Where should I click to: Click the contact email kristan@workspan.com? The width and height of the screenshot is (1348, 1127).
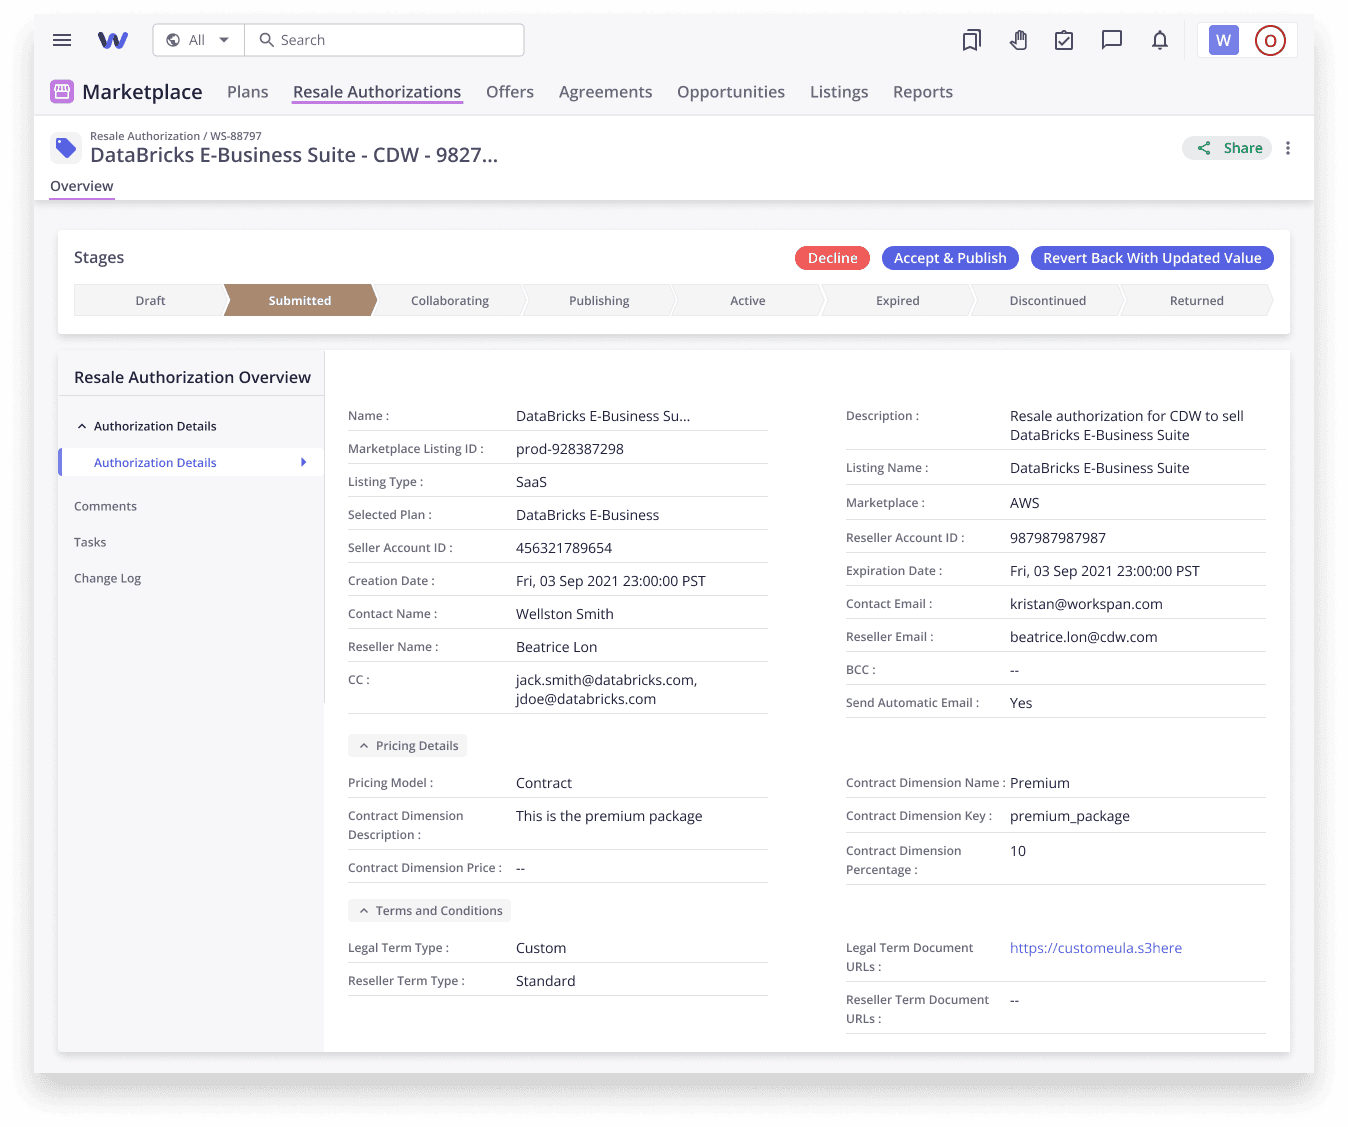pos(1086,604)
